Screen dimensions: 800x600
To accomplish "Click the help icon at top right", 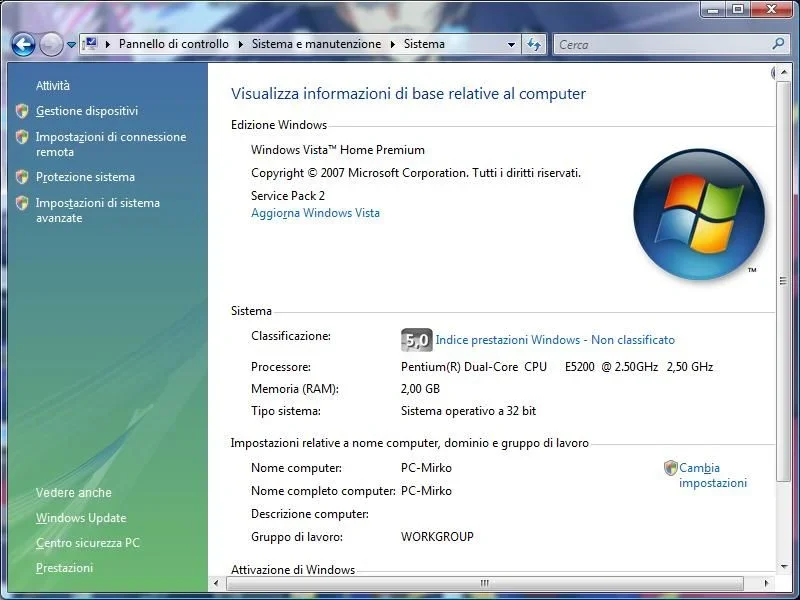I will click(x=773, y=73).
